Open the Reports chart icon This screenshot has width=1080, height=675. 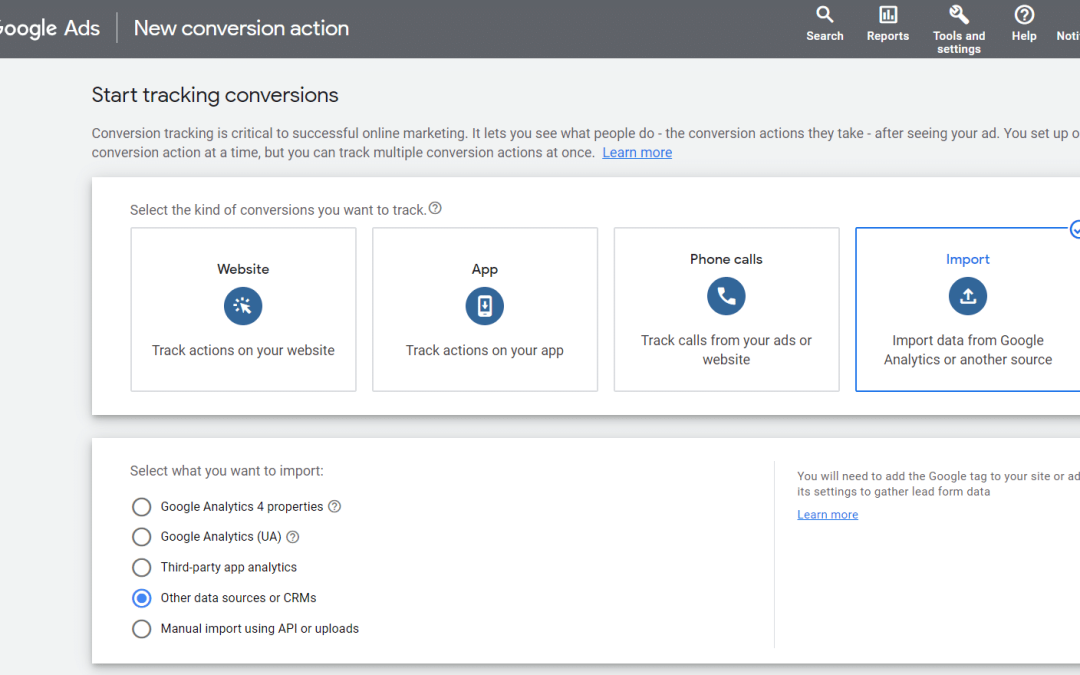pyautogui.click(x=887, y=15)
